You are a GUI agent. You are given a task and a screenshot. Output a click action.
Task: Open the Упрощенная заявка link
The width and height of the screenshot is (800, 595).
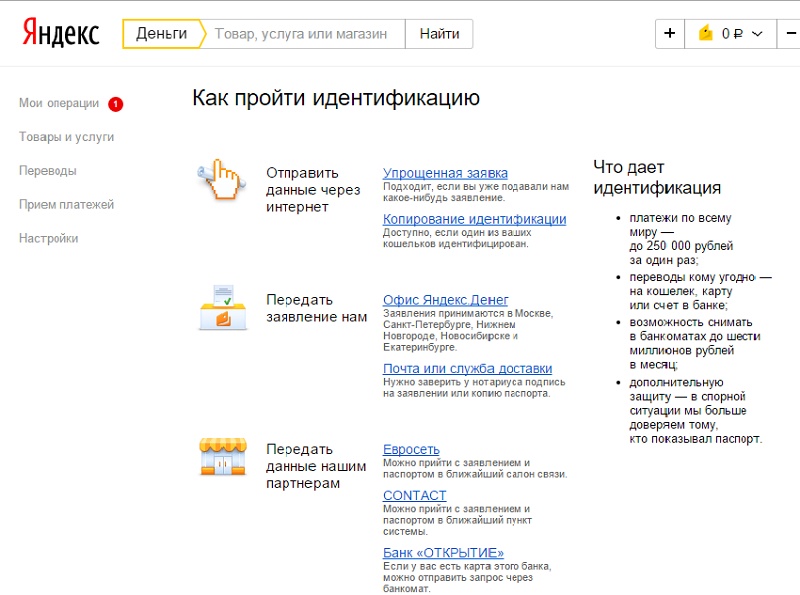445,173
